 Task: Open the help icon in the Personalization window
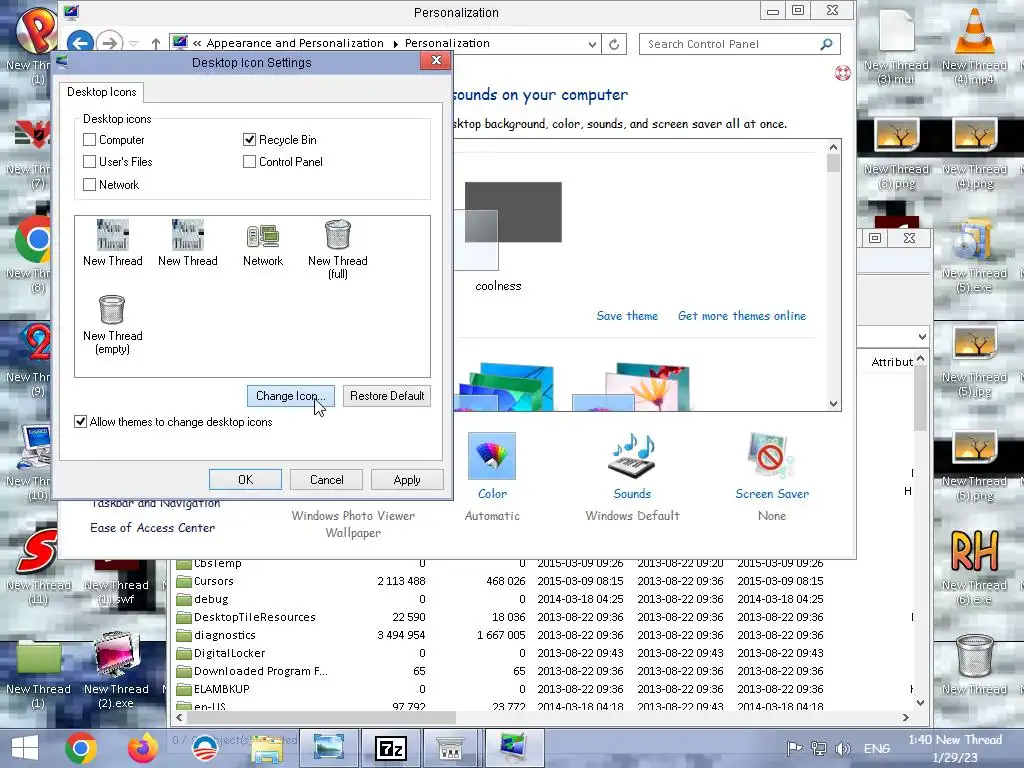[x=842, y=73]
